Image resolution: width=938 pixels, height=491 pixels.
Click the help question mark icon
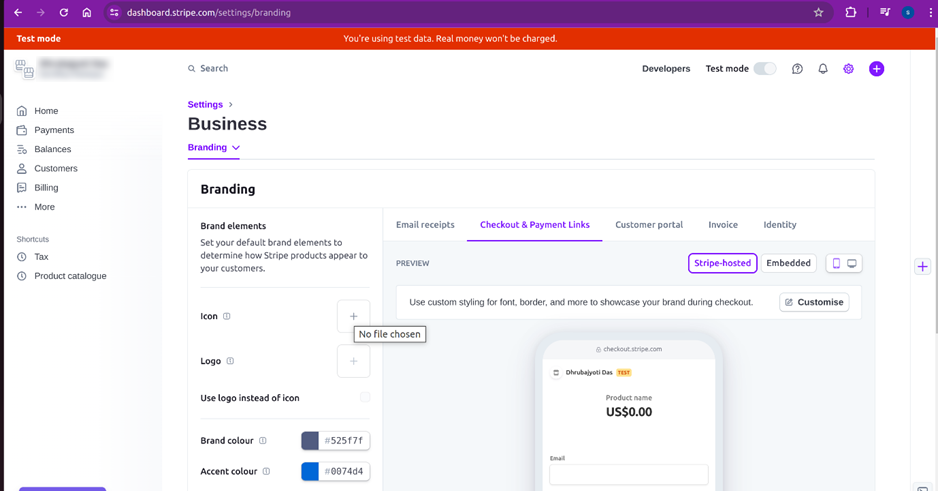[797, 69]
